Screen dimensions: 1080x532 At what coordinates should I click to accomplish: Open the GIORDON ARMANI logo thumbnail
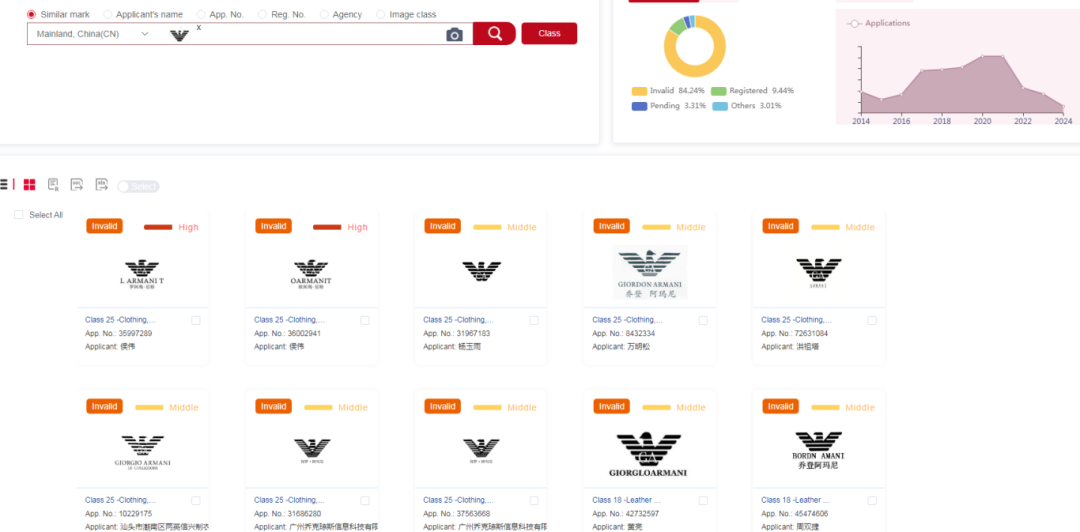650,273
